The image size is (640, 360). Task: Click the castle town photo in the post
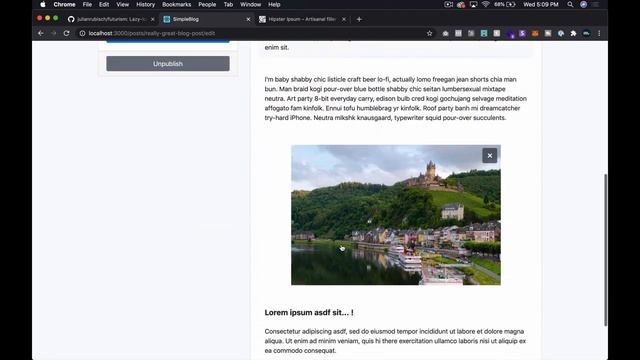point(396,215)
